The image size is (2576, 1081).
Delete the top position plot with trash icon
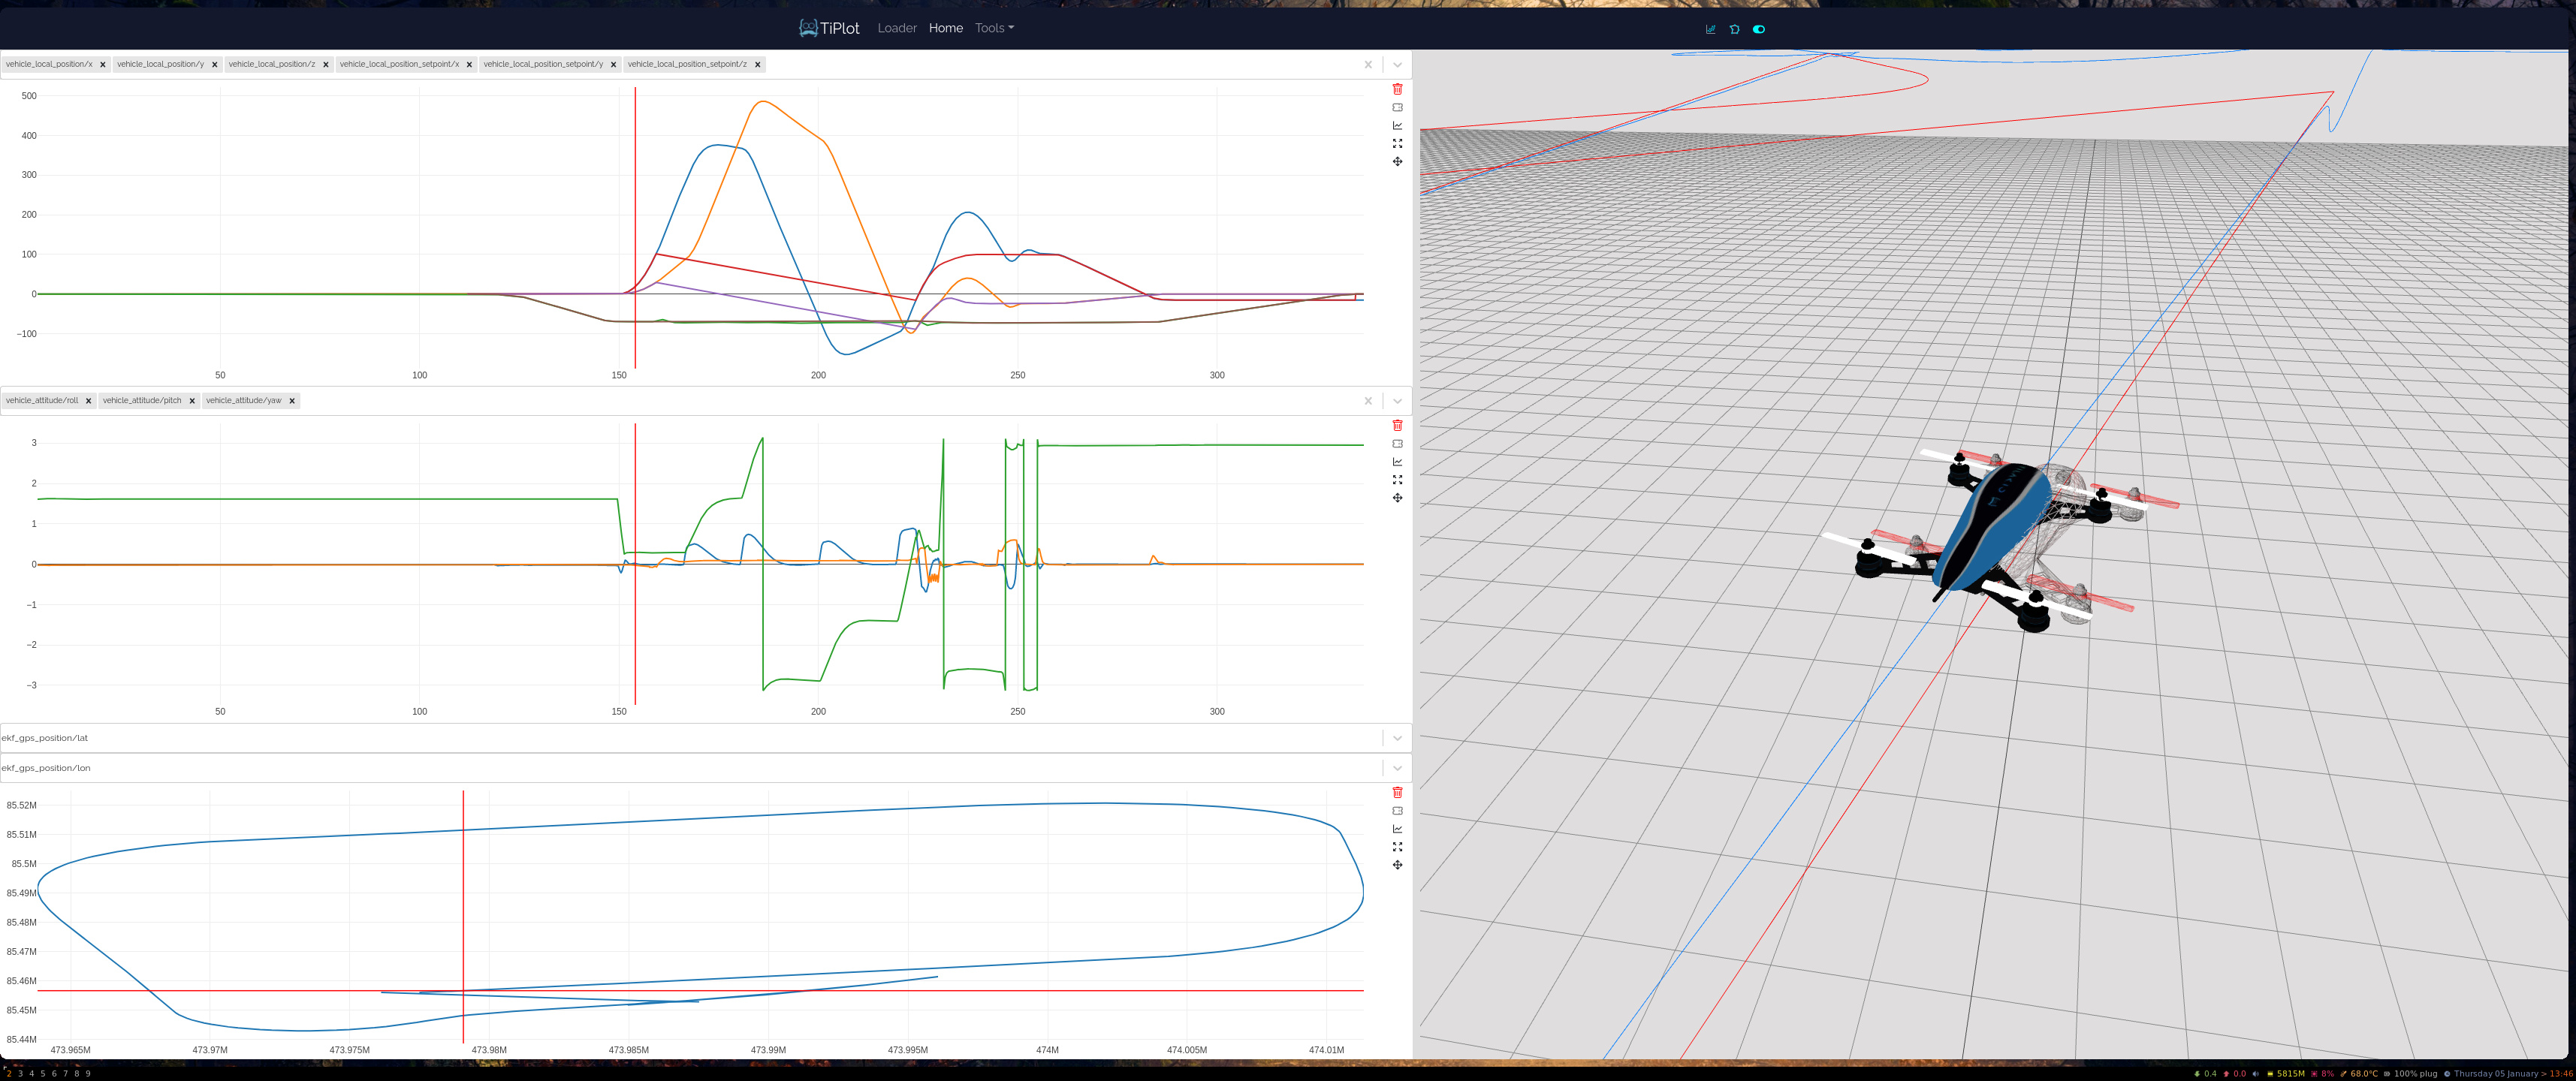click(1397, 89)
